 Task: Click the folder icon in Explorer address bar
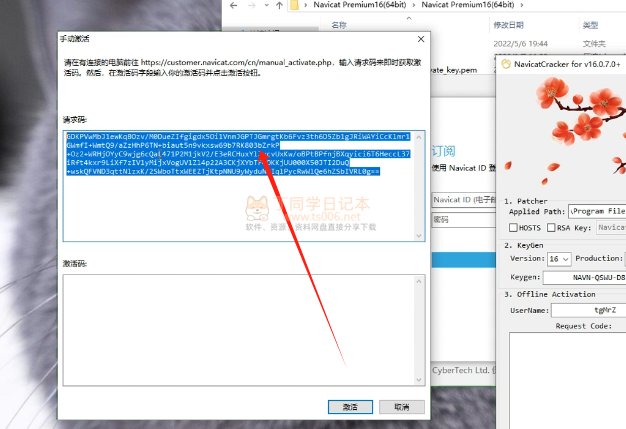(x=295, y=5)
